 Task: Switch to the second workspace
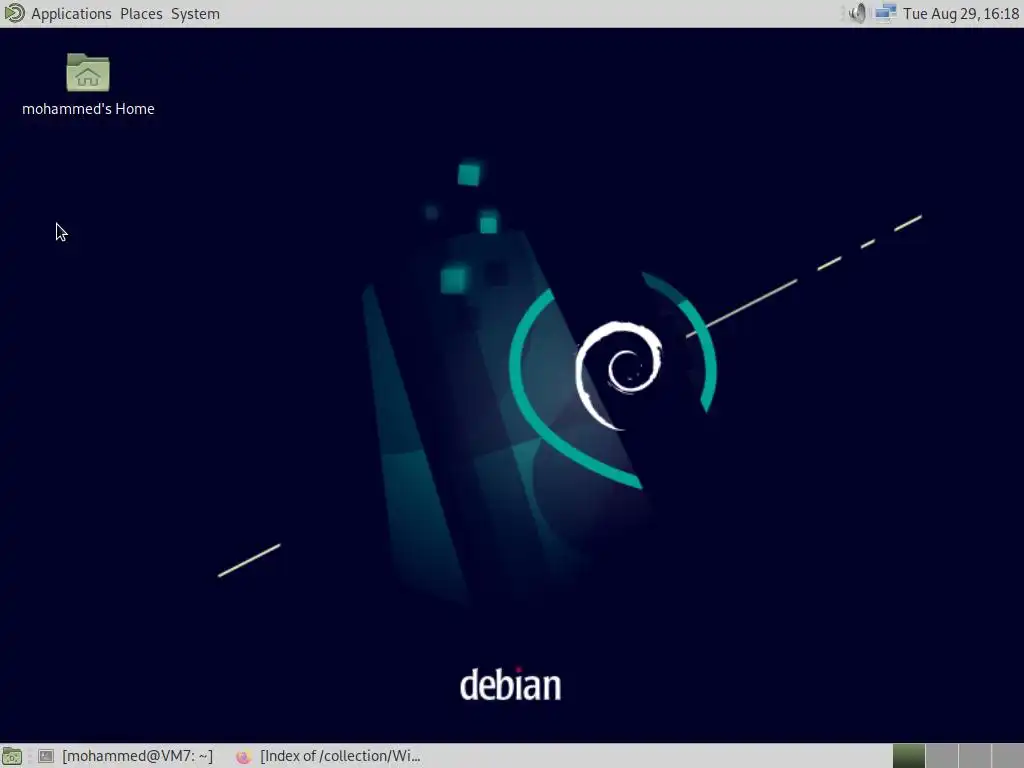tap(942, 756)
